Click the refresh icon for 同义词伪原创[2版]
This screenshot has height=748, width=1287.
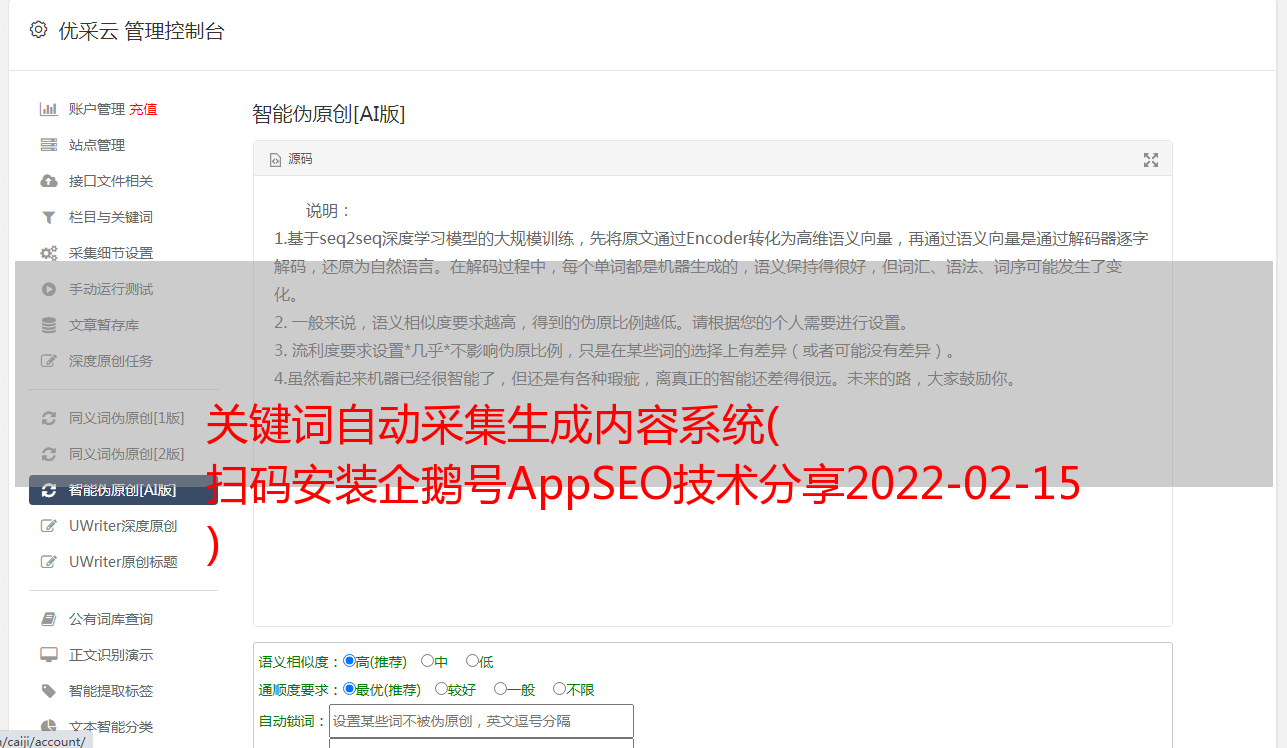(48, 454)
